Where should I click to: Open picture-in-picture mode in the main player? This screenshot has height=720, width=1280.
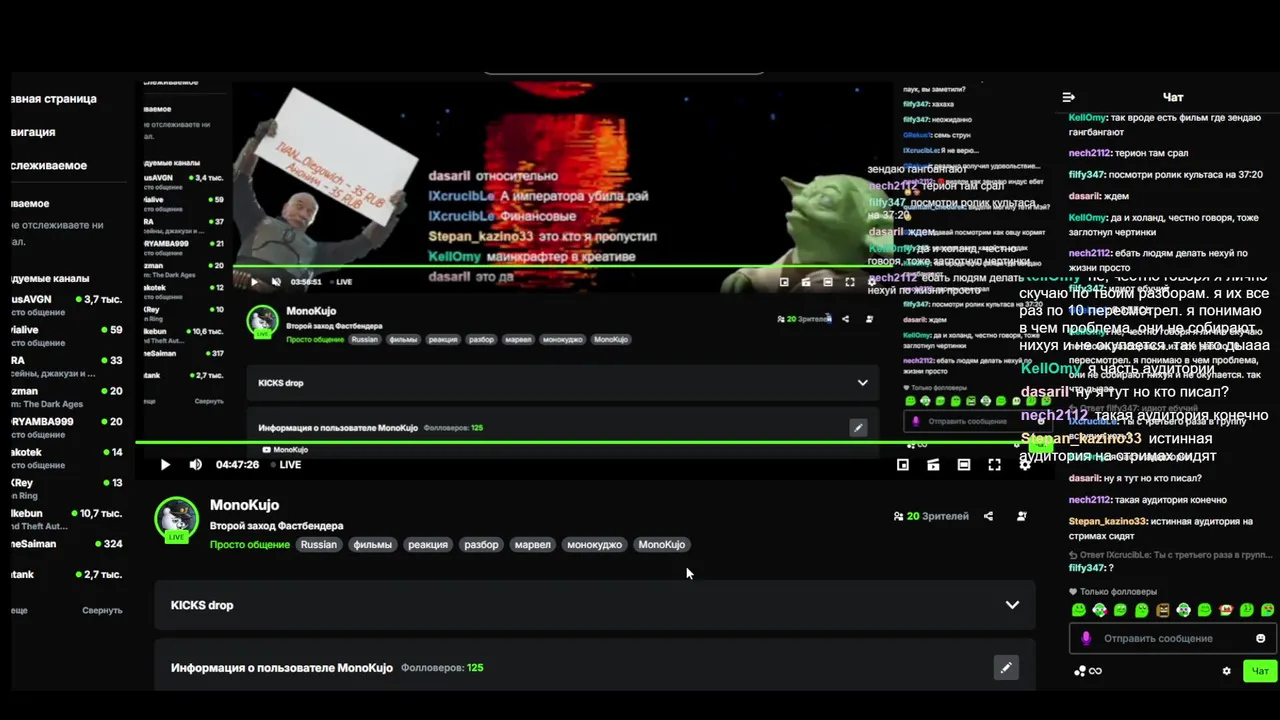902,464
